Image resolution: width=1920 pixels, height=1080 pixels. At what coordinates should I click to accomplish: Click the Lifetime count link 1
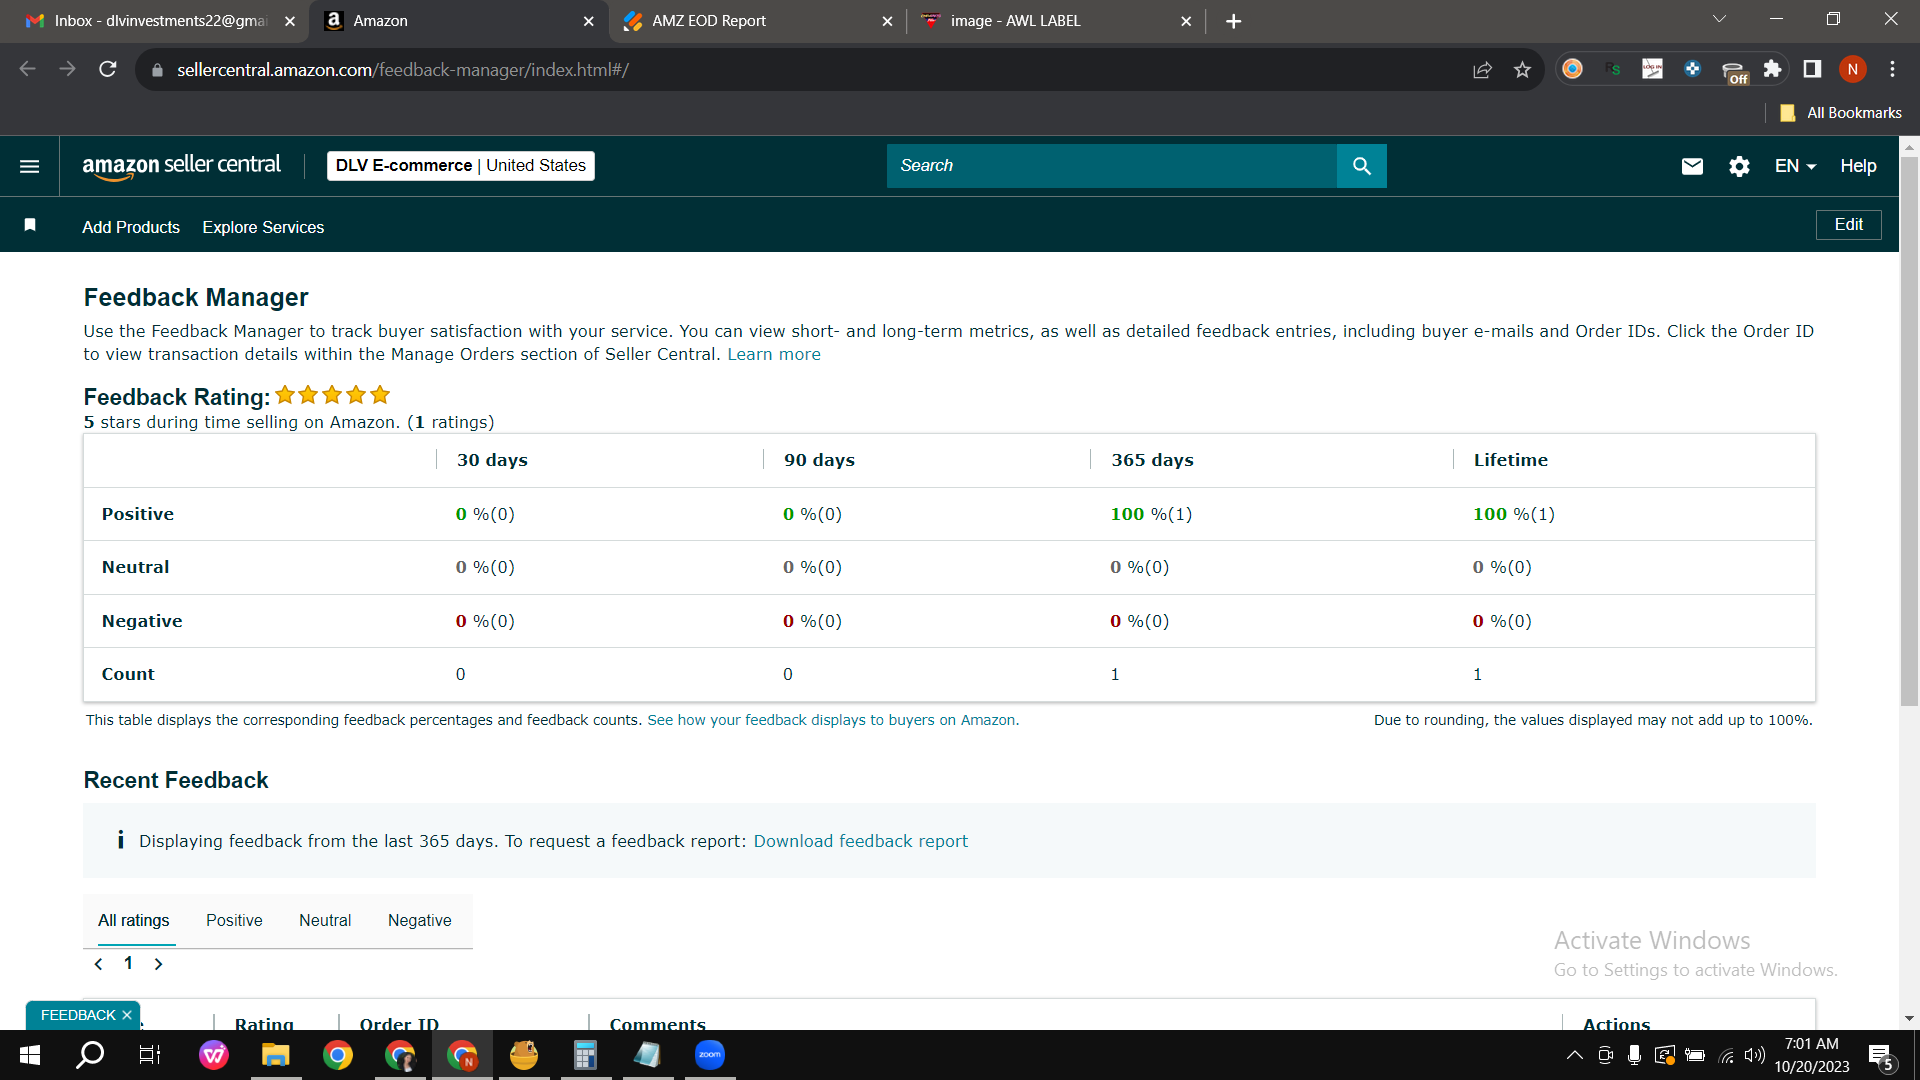point(1477,675)
